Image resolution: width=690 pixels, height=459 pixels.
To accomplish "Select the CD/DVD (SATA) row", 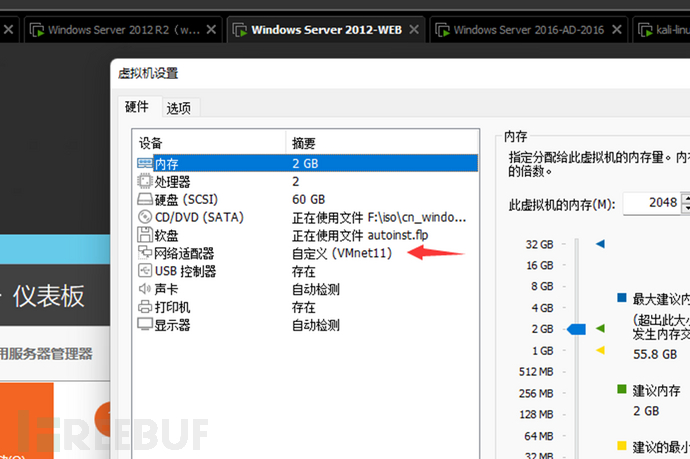I will click(307, 217).
